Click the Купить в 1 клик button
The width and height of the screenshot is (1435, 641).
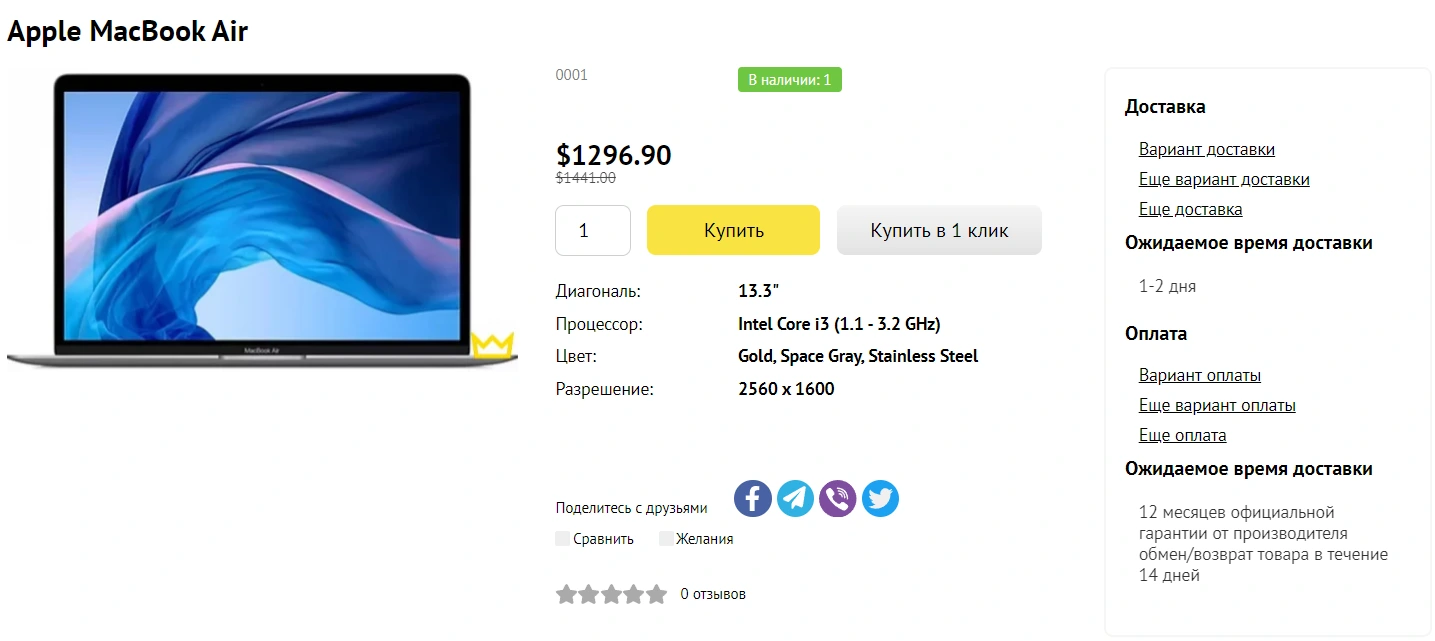pos(939,230)
